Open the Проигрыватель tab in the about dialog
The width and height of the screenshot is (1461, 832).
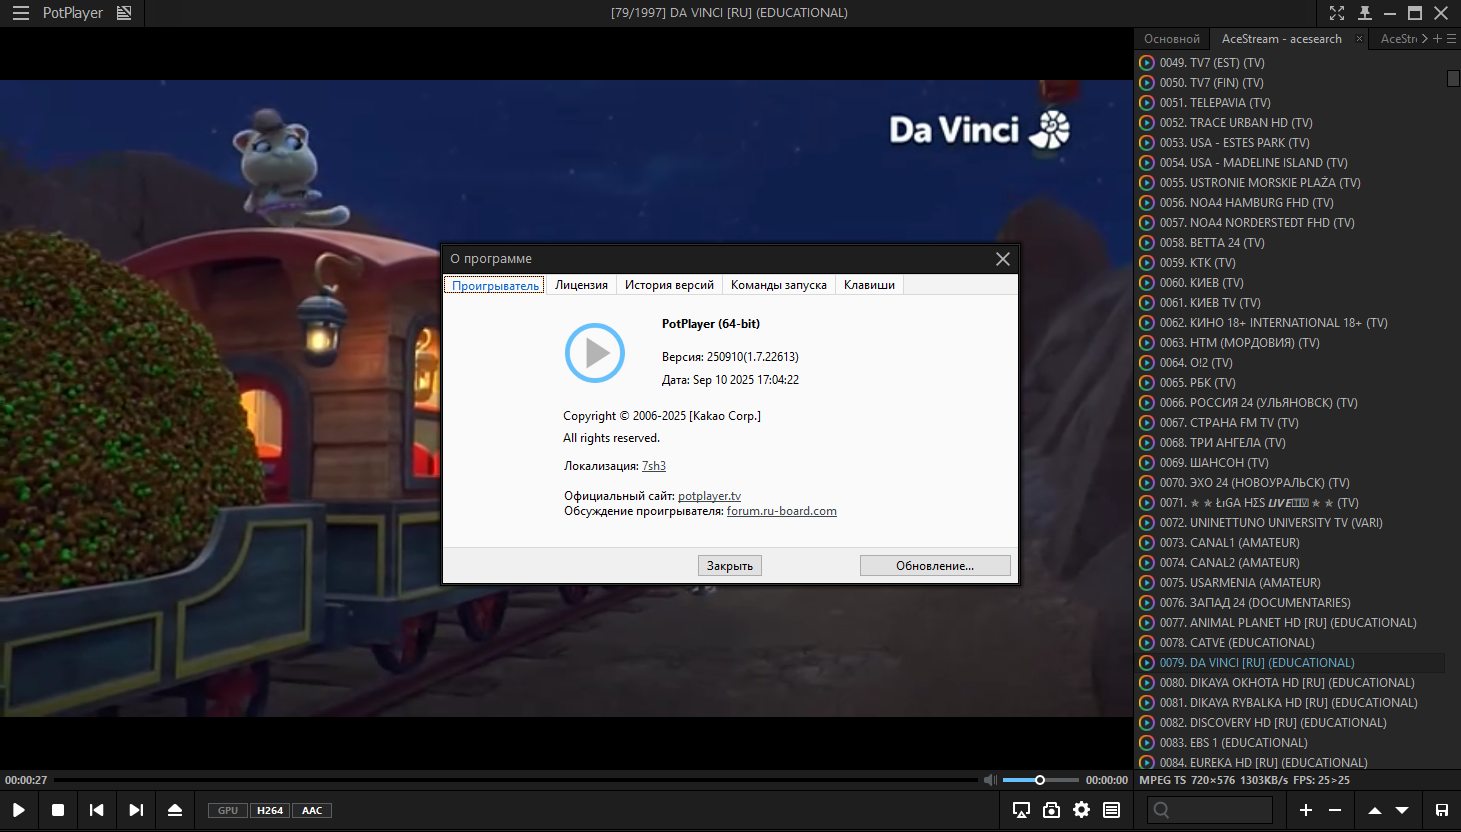[x=495, y=285]
